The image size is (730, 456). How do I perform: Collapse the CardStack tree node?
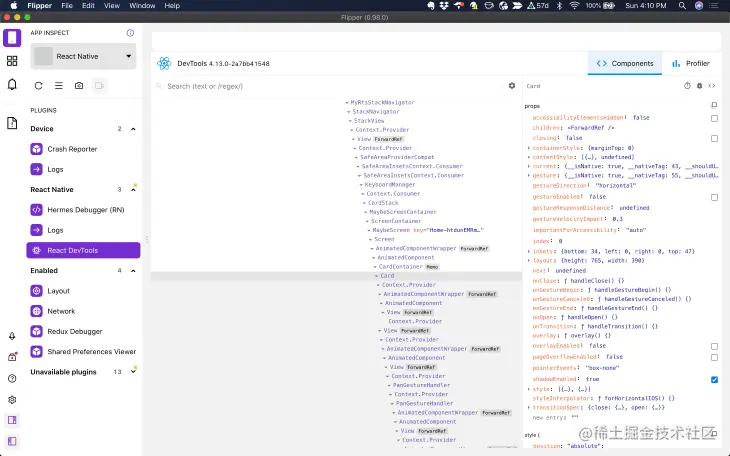pos(365,203)
